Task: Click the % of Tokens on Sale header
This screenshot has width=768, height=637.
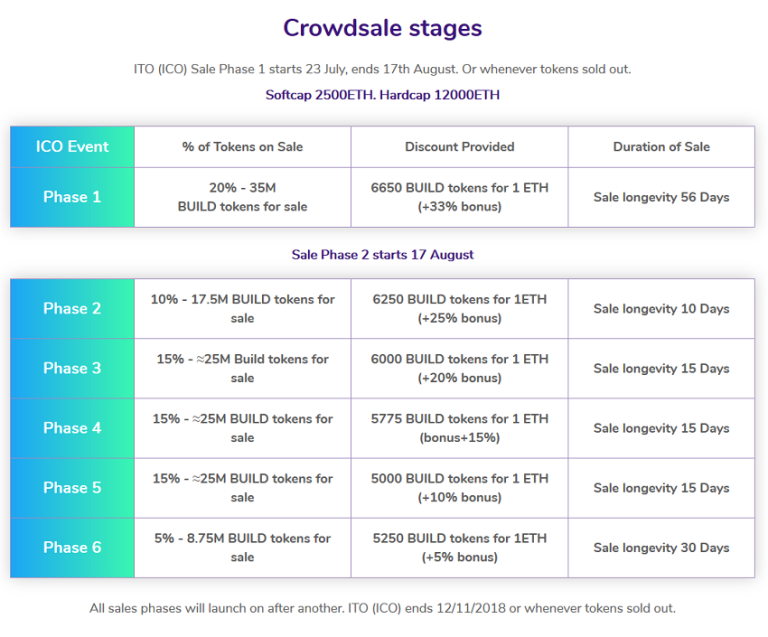Action: click(242, 147)
